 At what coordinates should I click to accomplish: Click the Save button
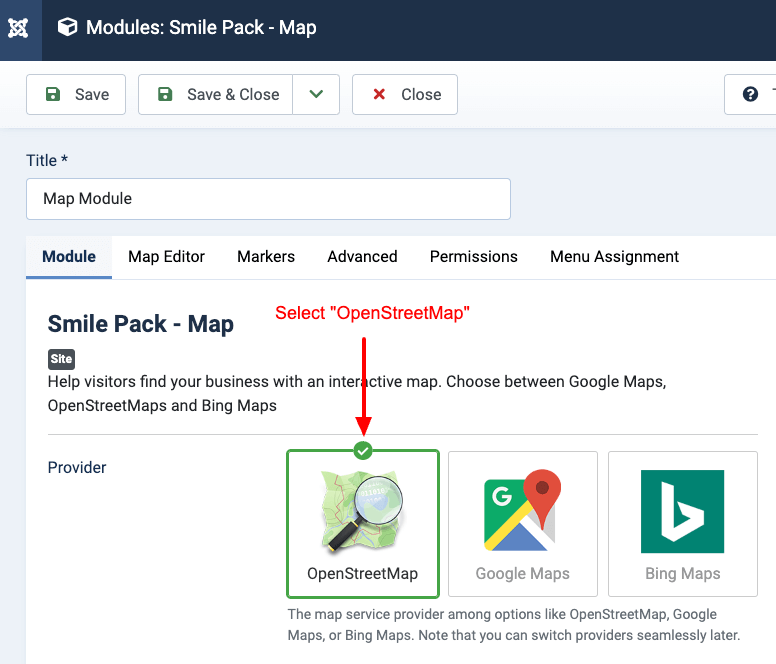[76, 95]
